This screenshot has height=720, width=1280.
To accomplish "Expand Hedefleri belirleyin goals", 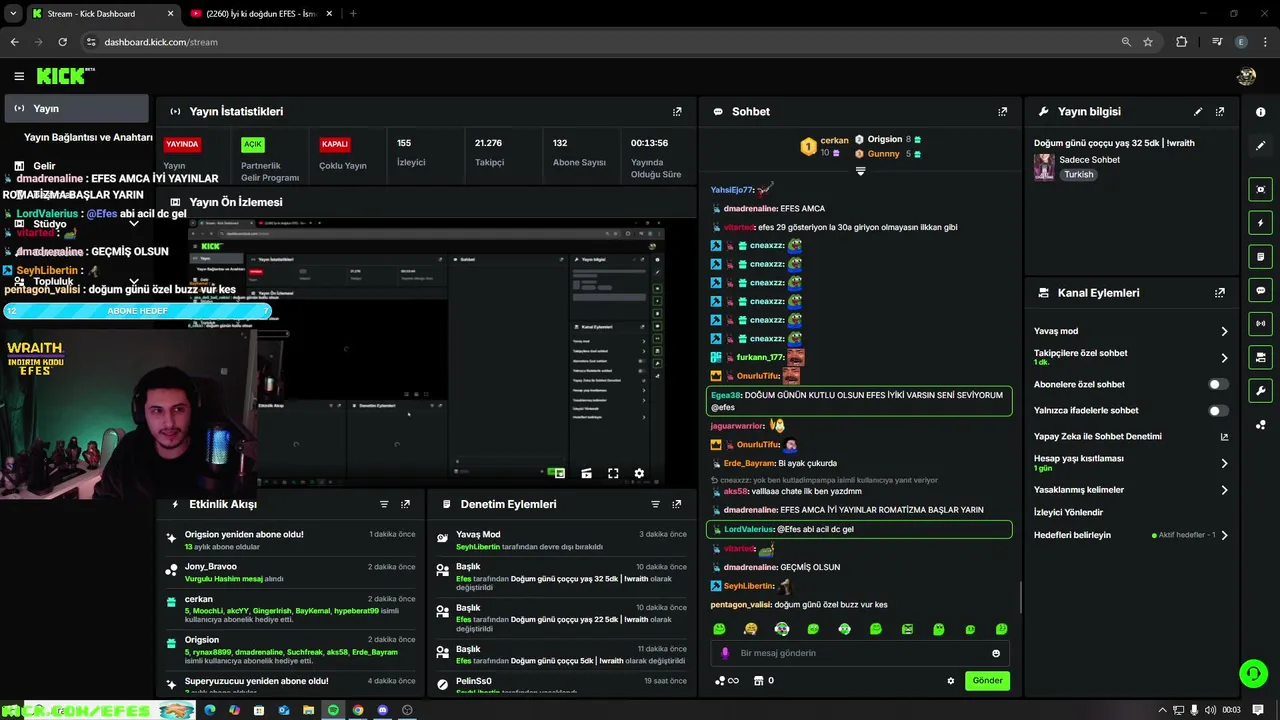I will pos(1224,535).
